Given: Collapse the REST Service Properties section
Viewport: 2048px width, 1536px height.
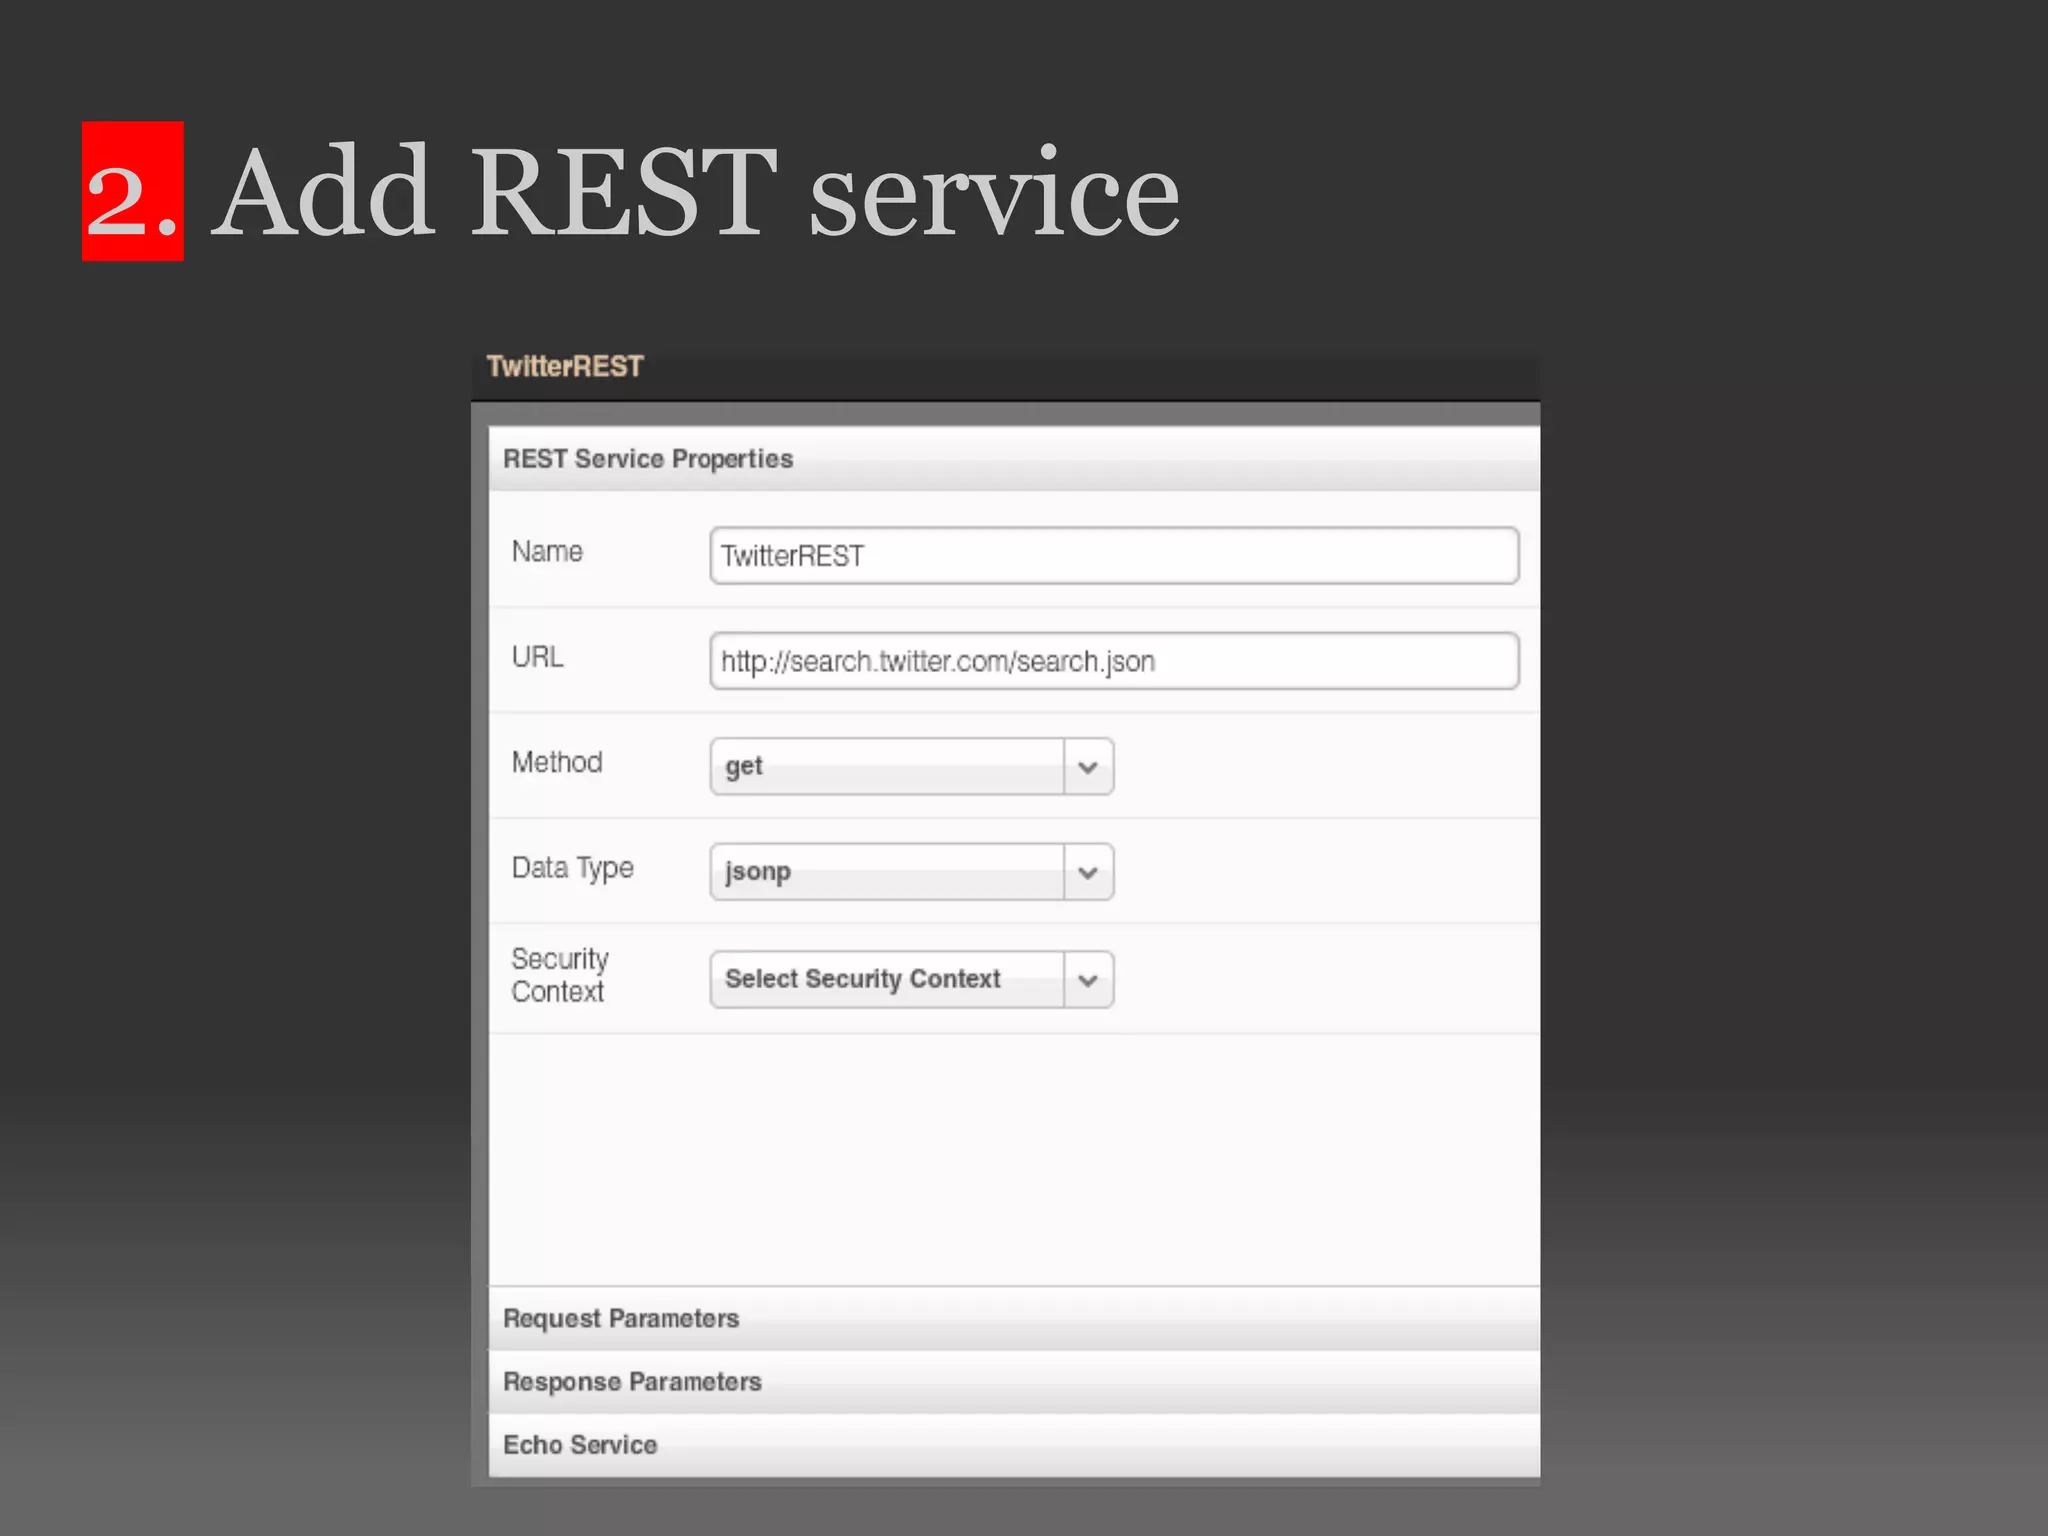Looking at the screenshot, I should tap(1014, 459).
